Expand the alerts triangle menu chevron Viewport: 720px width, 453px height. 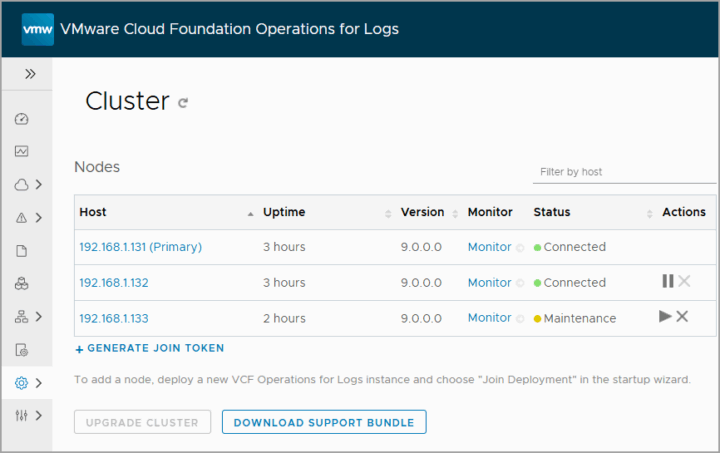(x=39, y=218)
